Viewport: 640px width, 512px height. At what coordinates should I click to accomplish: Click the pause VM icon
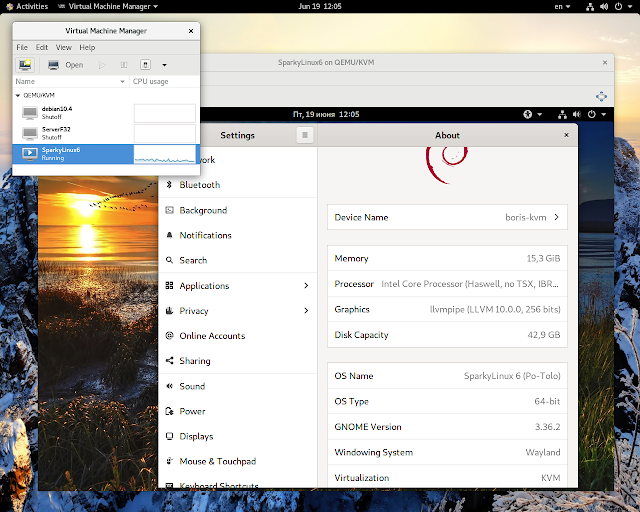[x=124, y=65]
